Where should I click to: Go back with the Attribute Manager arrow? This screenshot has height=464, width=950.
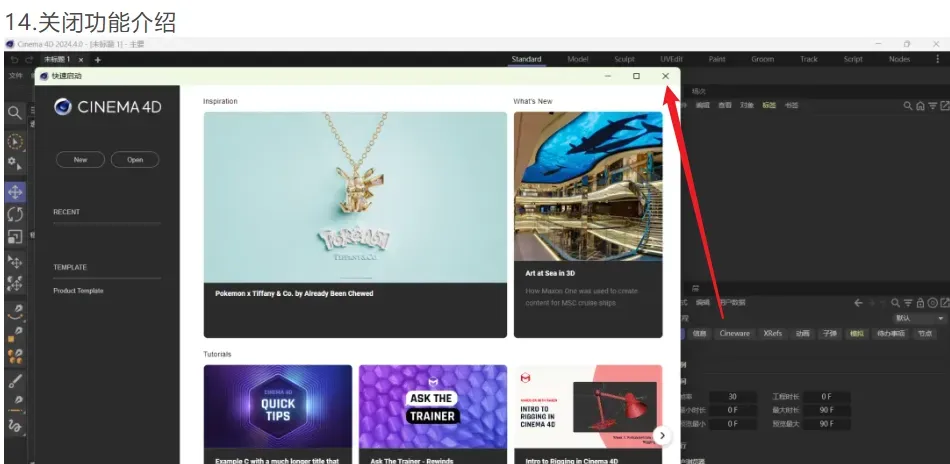[858, 303]
